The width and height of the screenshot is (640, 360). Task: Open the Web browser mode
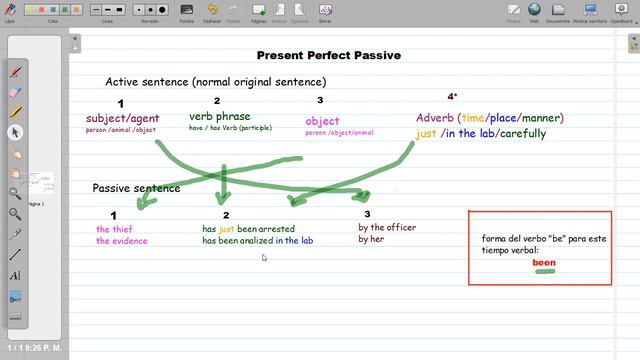click(x=534, y=12)
